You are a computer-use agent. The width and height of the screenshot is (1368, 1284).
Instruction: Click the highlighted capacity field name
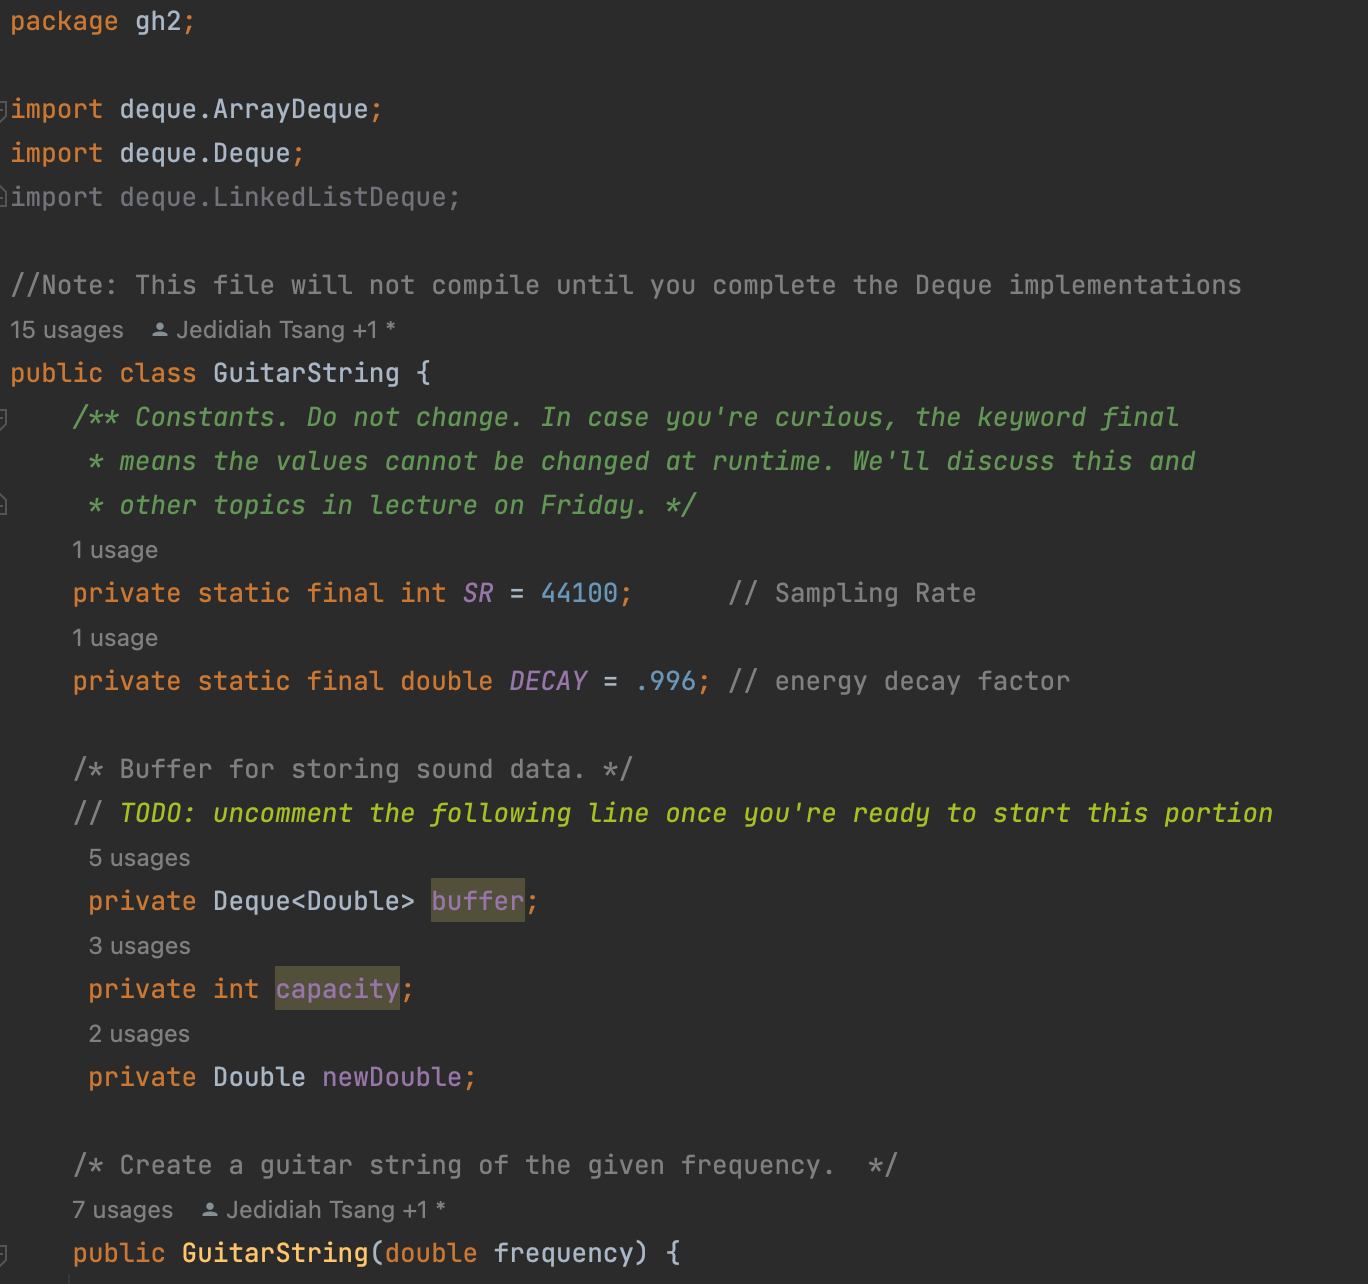point(337,989)
